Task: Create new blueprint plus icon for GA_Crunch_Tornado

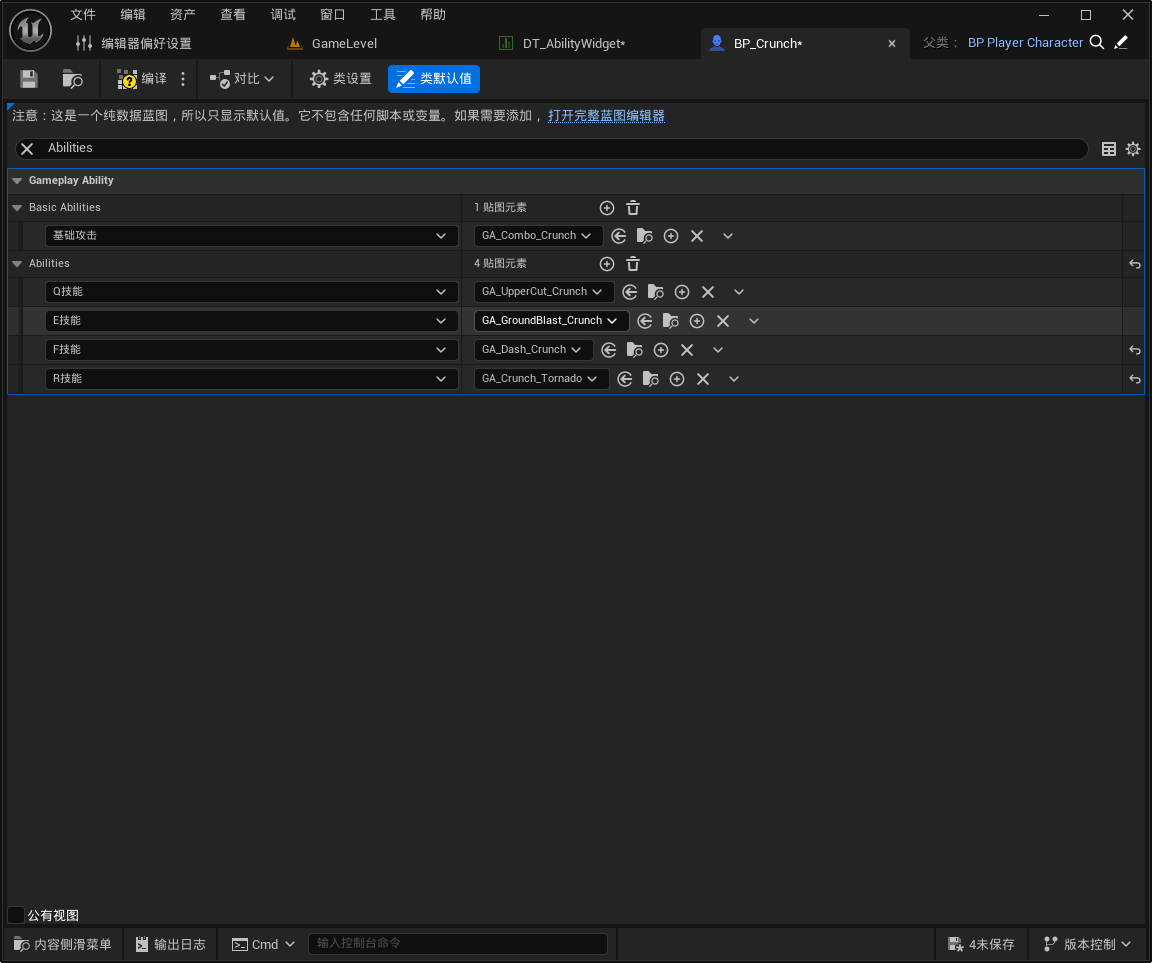Action: [677, 379]
